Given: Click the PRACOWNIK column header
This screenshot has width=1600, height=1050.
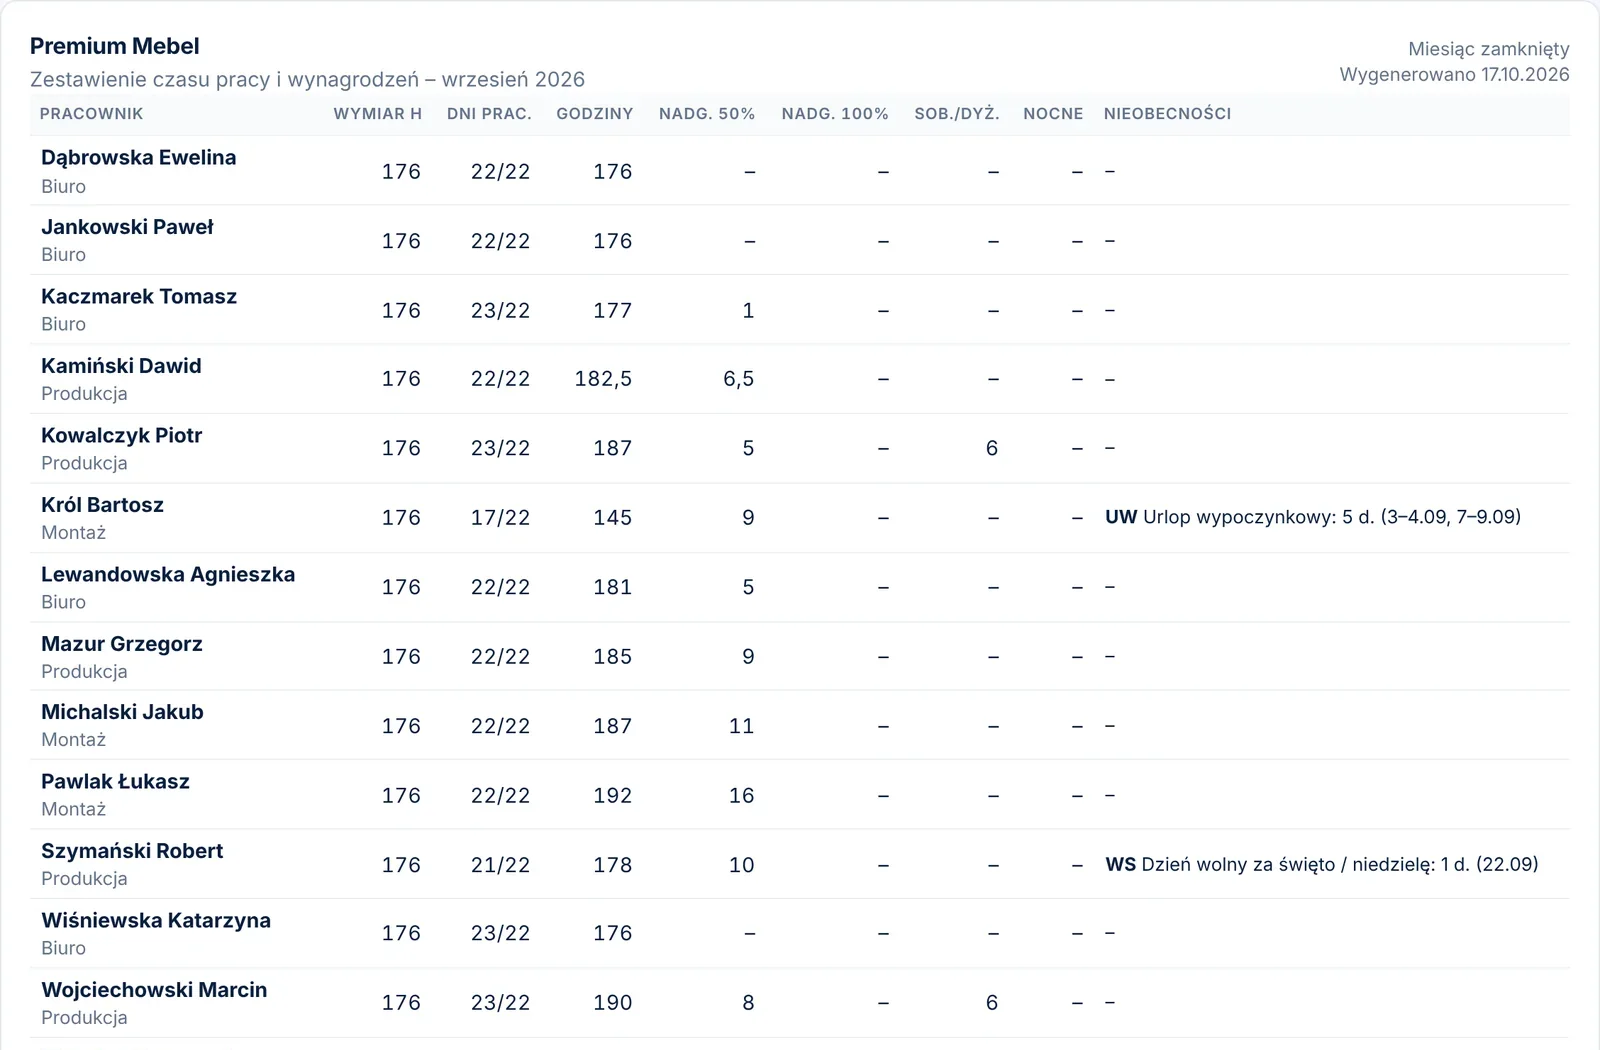Looking at the screenshot, I should pos(91,114).
